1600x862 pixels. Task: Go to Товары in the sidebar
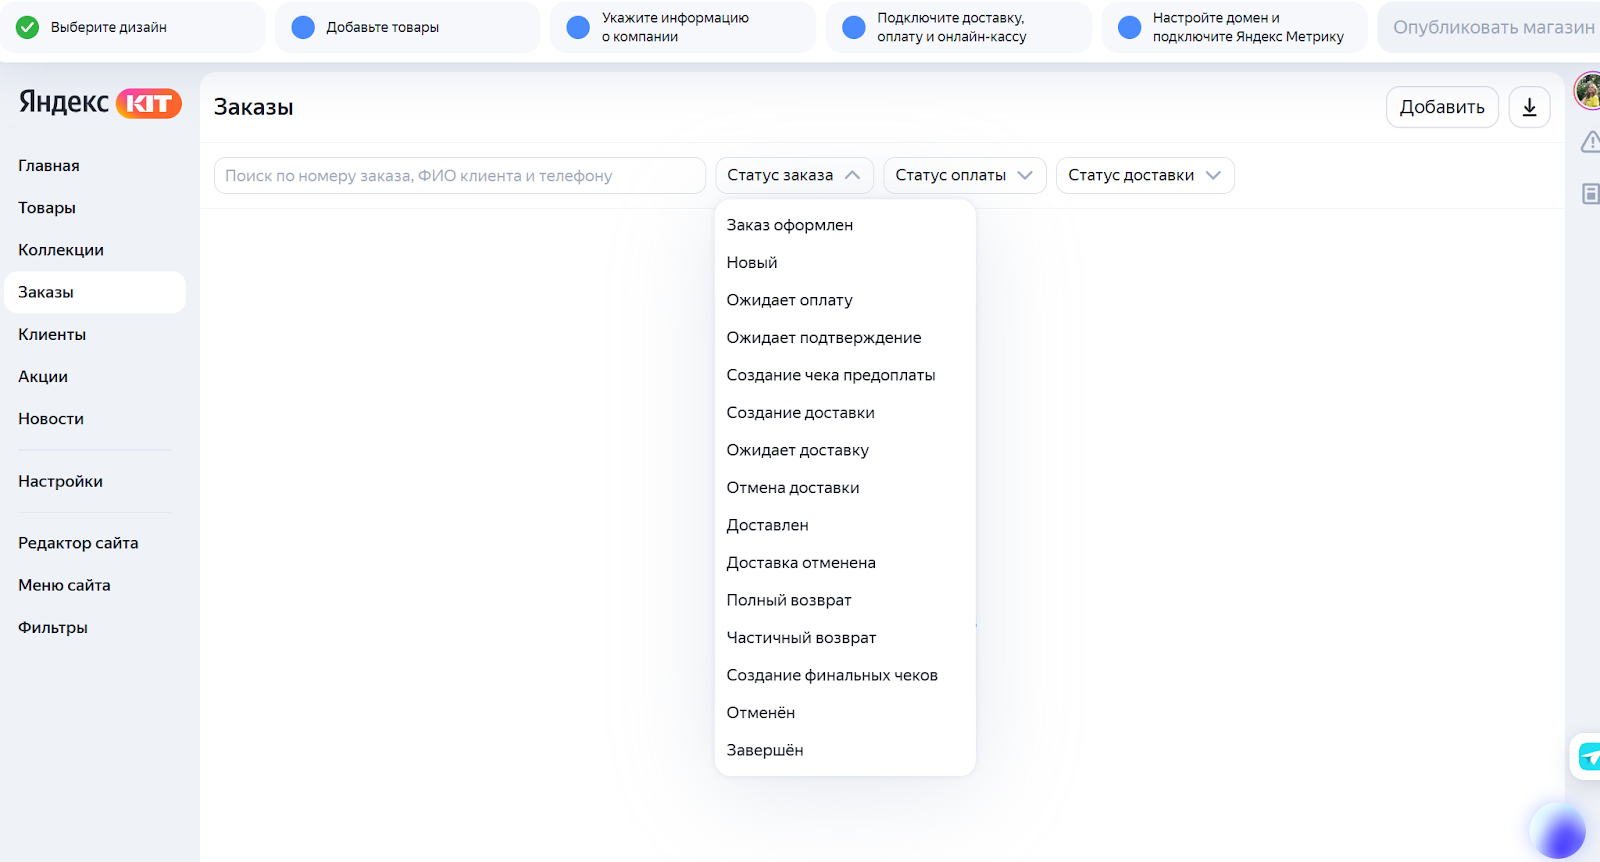click(x=47, y=208)
